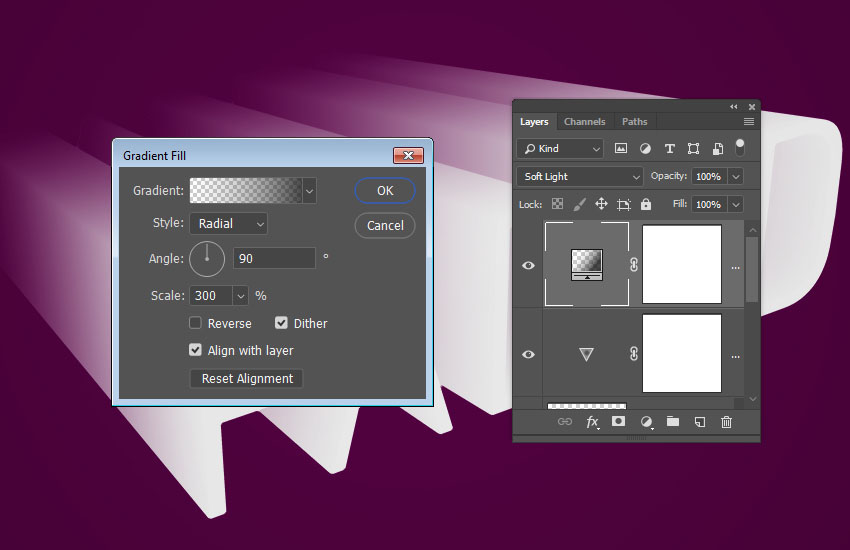Screen dimensions: 850x550
Task: Click the Fill 100% field
Action: 710,204
